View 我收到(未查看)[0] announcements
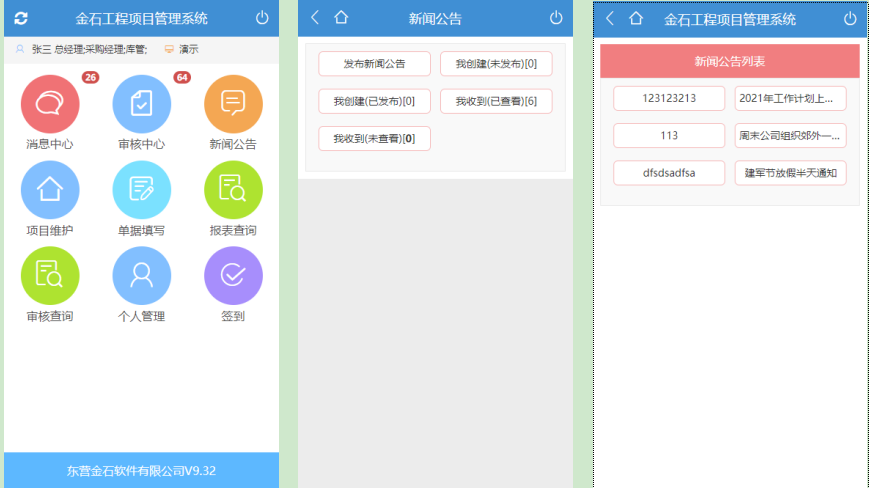Screen dimensions: 869x488 coord(374,138)
